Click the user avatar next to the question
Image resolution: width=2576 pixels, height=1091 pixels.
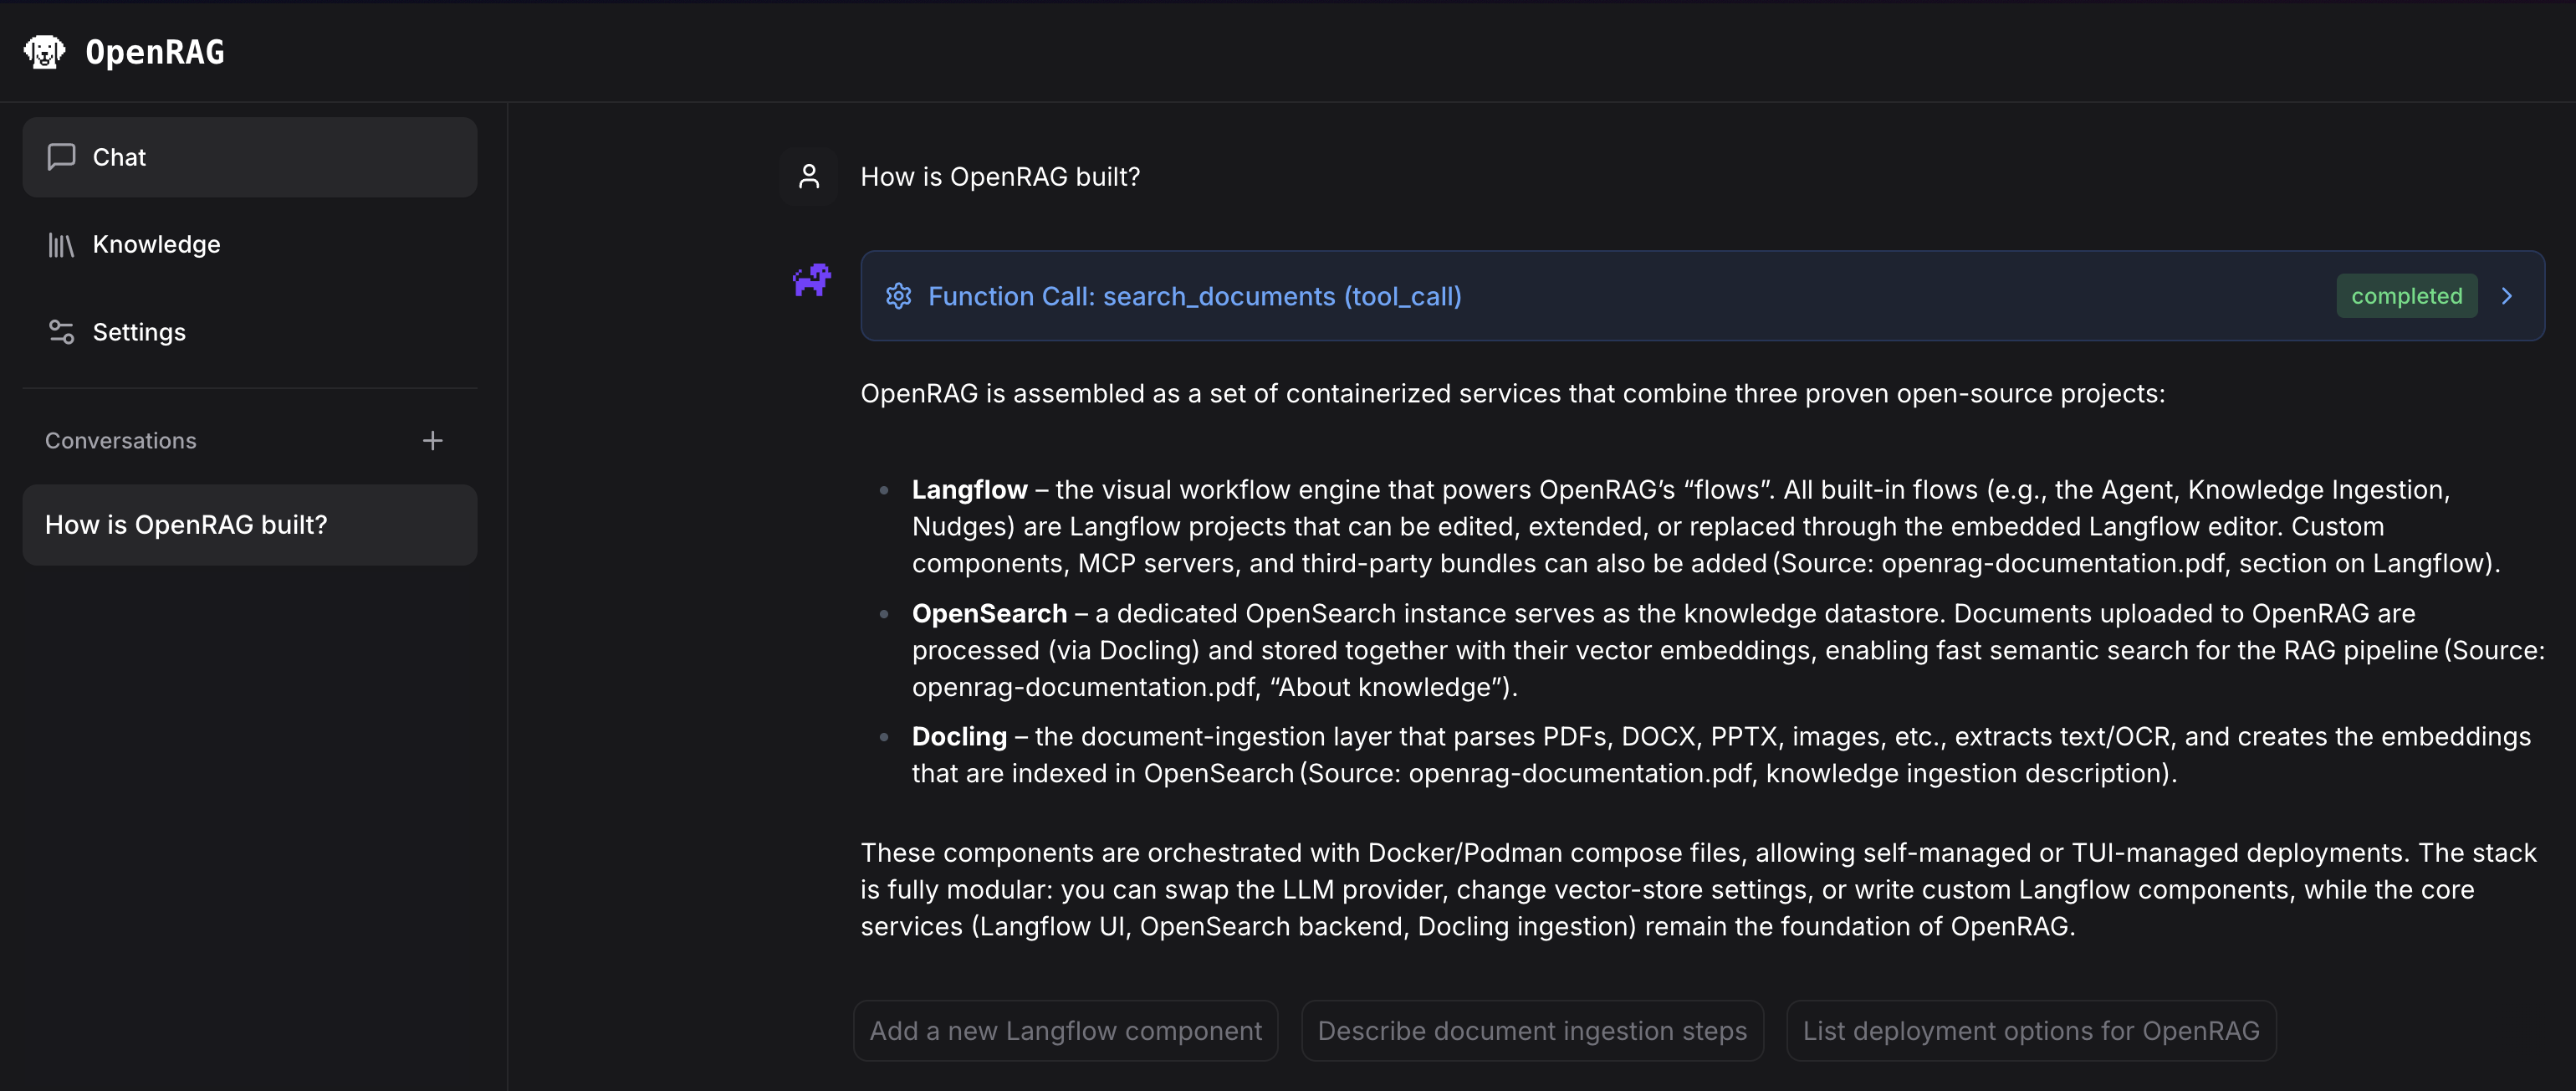(x=809, y=176)
